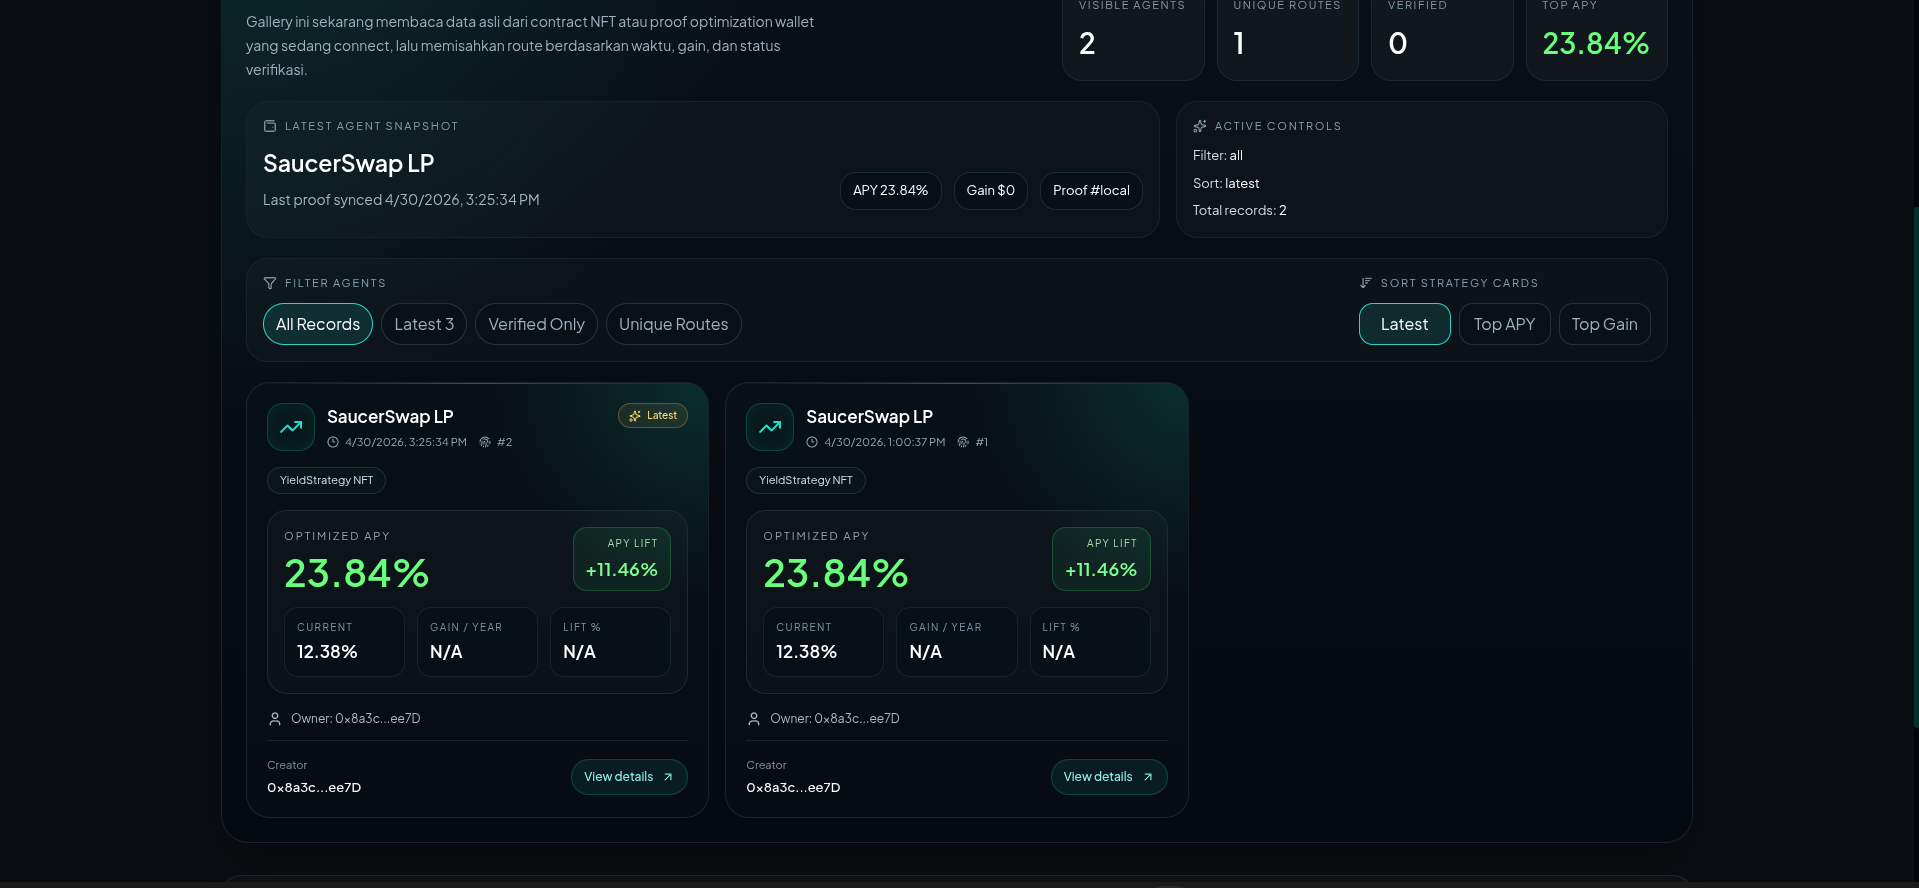
Task: Sort strategy cards by Top Gain
Action: 1604,324
